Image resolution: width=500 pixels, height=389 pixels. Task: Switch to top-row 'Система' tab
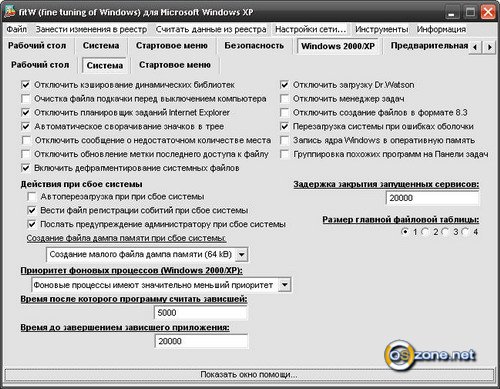click(101, 46)
